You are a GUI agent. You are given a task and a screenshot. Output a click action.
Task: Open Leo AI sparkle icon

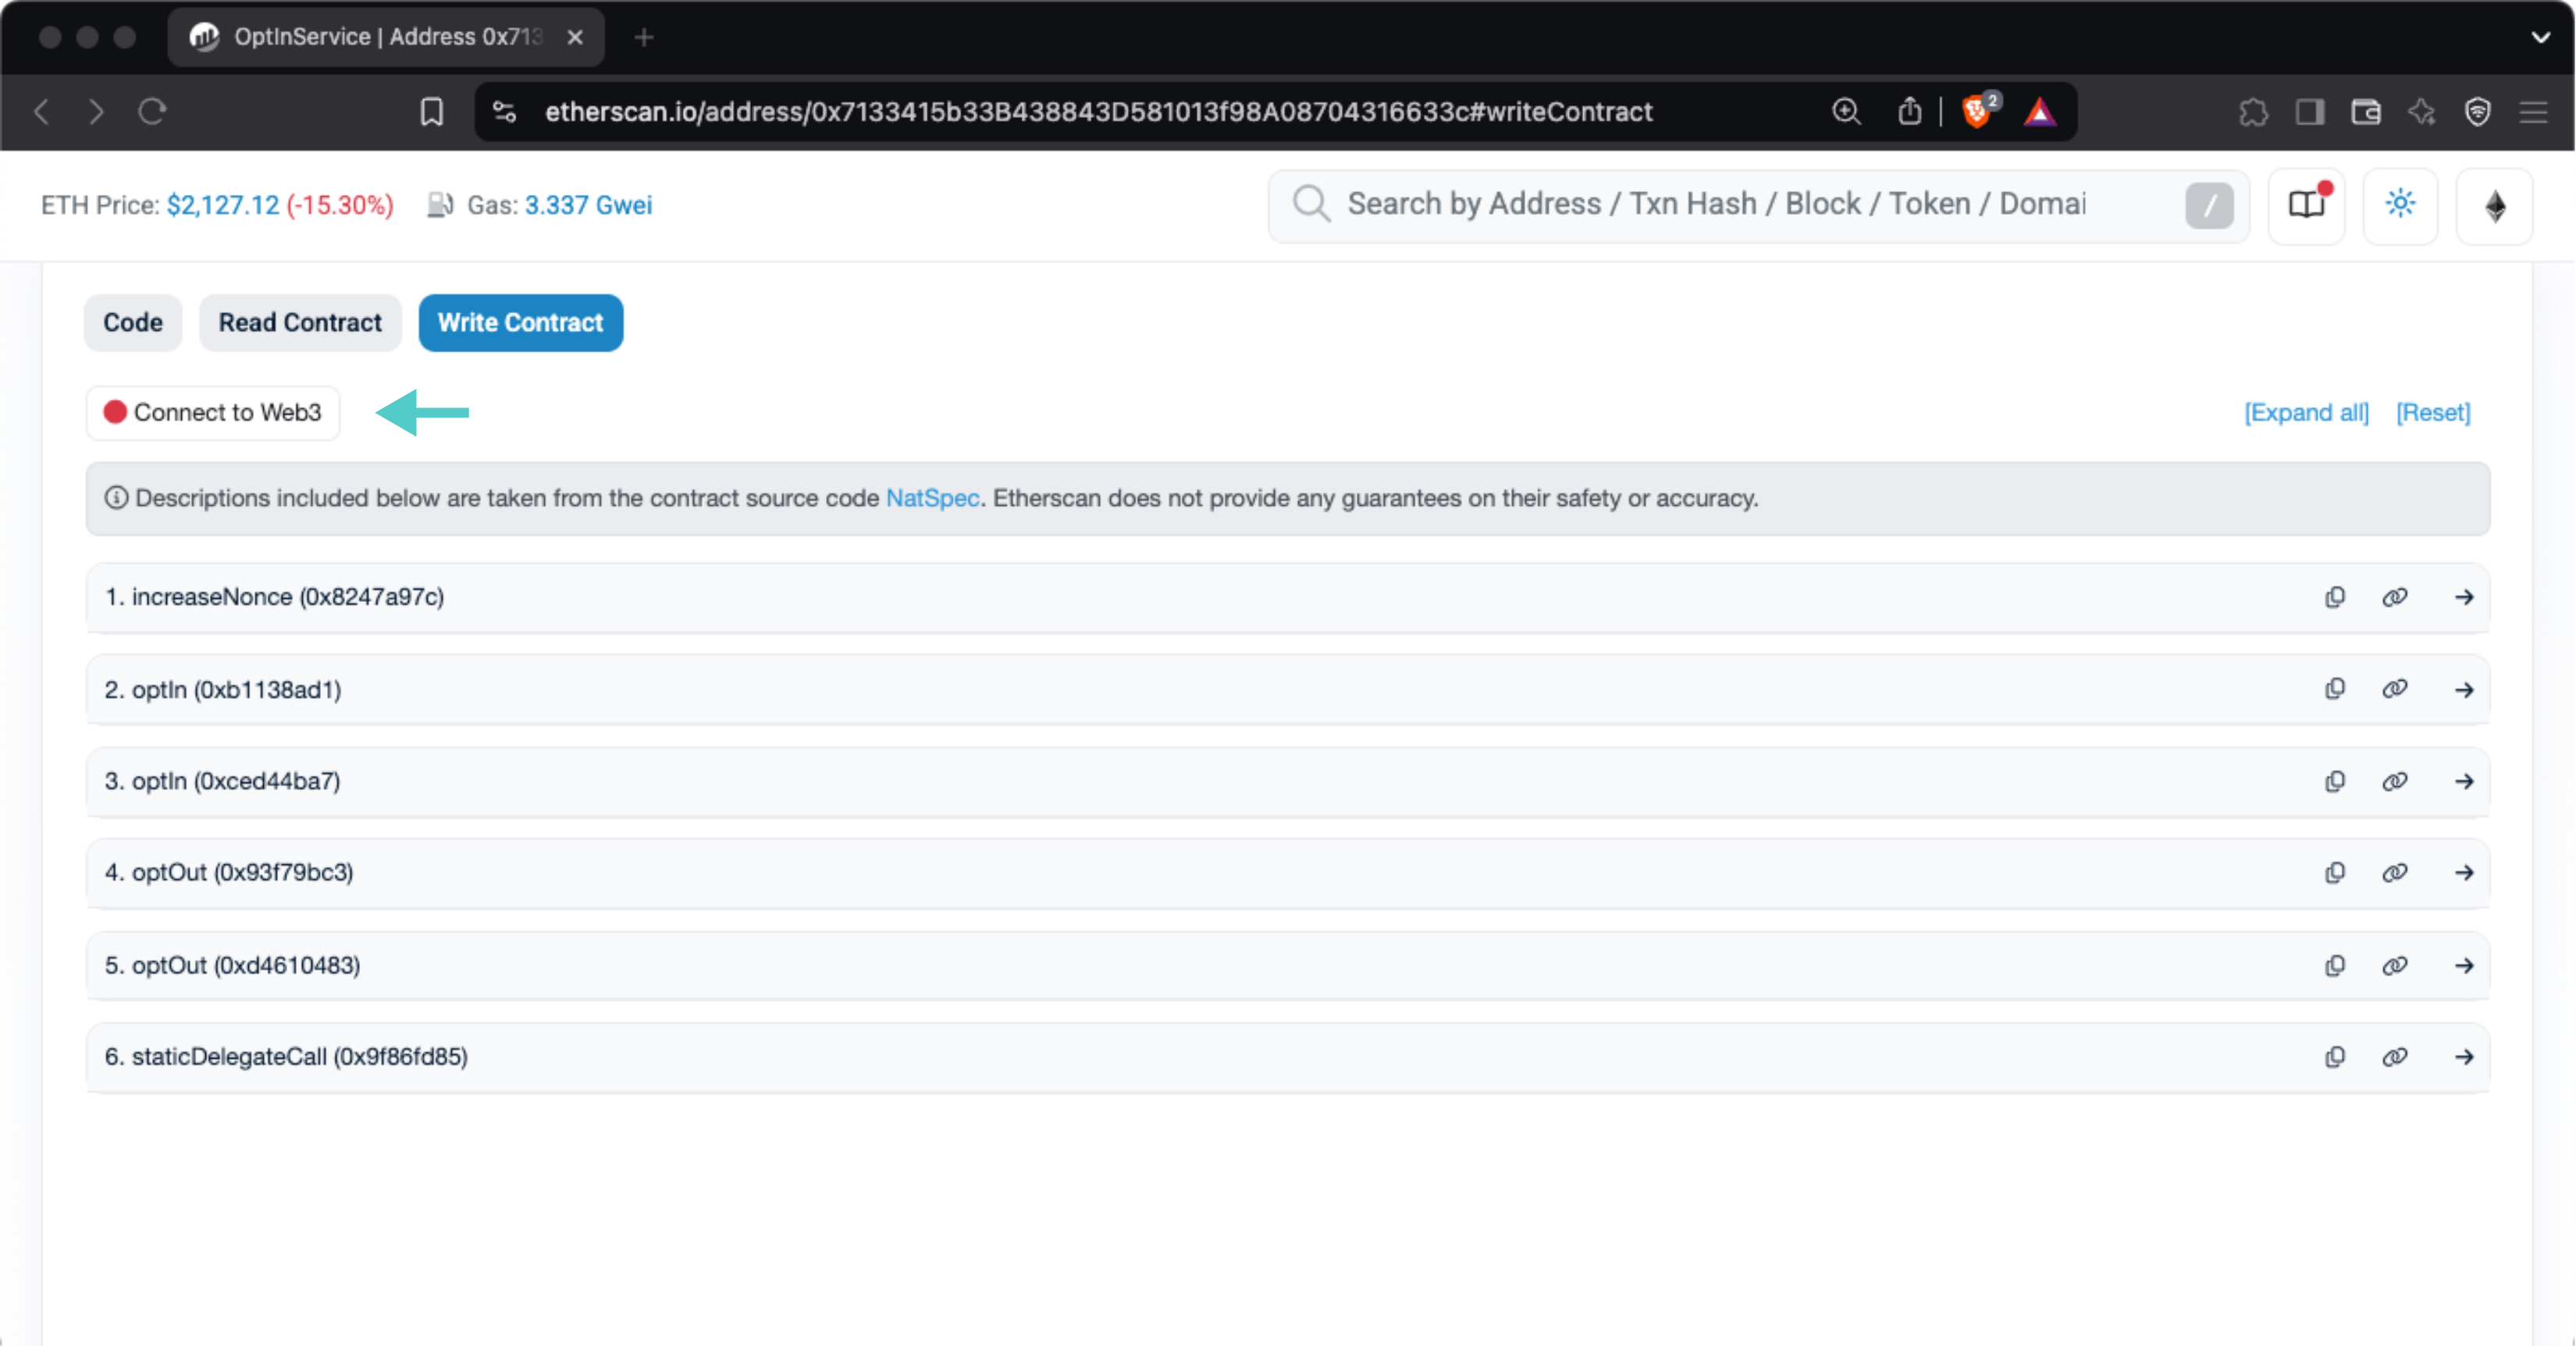point(2421,111)
